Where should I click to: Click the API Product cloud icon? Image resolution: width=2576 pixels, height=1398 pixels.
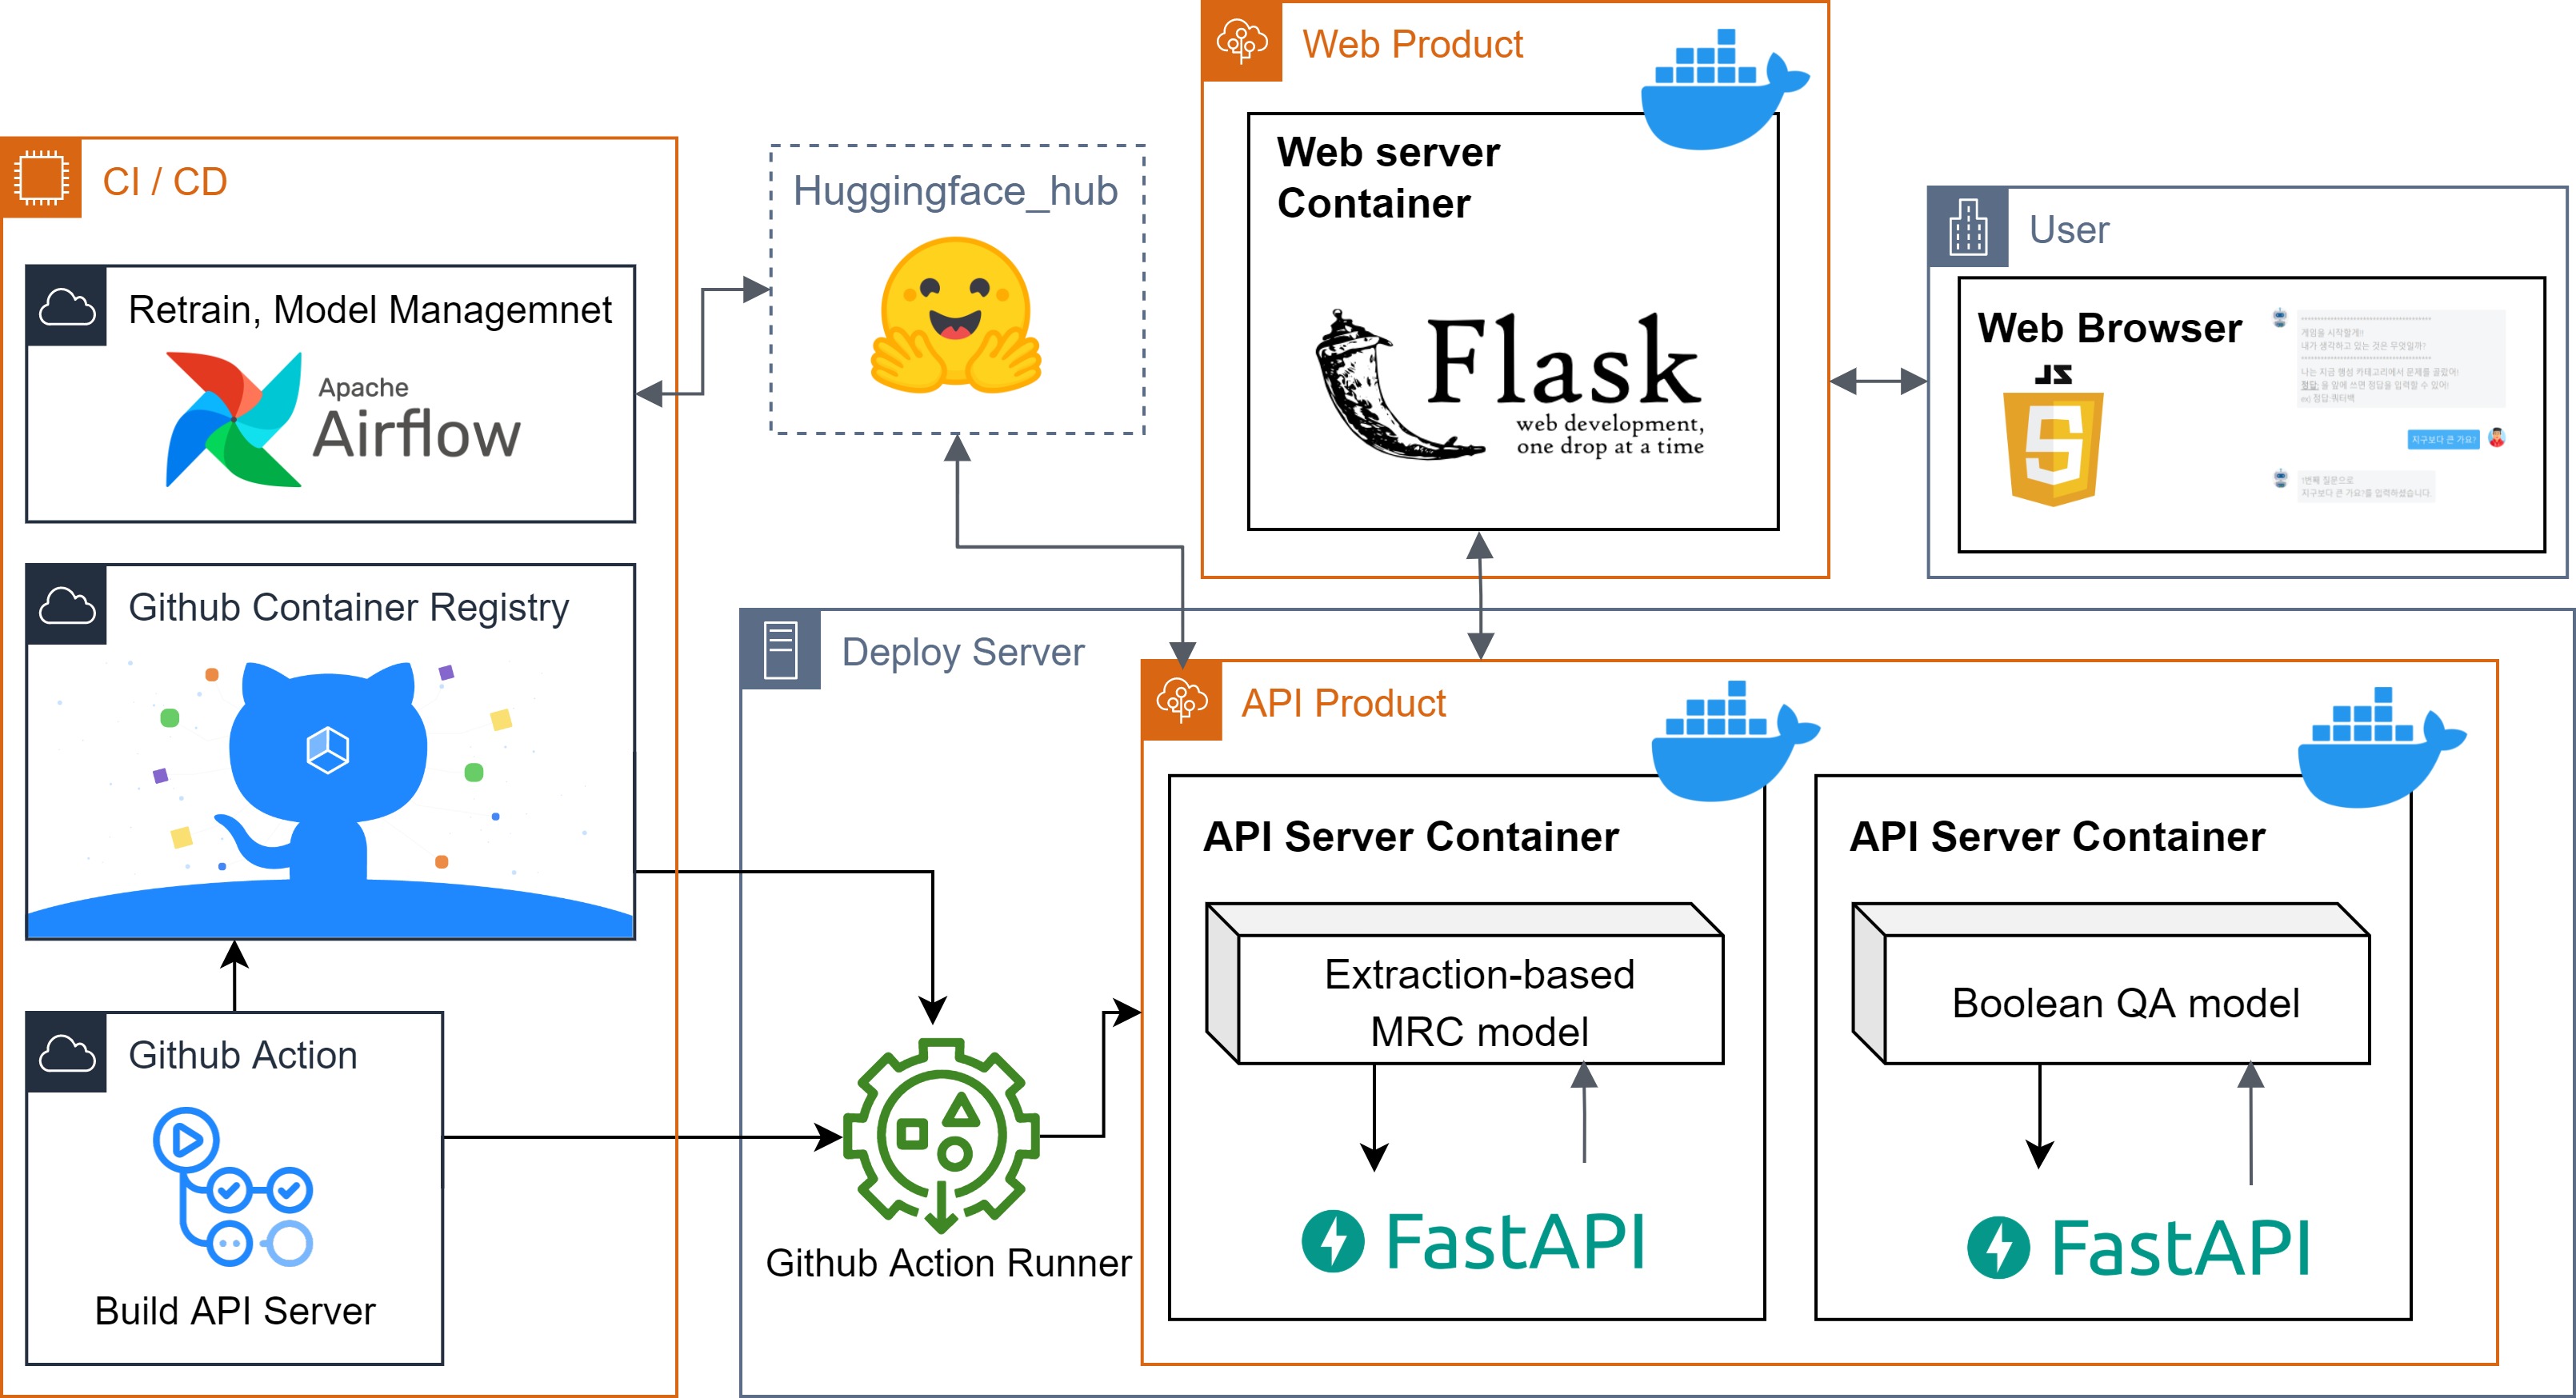coord(1181,701)
